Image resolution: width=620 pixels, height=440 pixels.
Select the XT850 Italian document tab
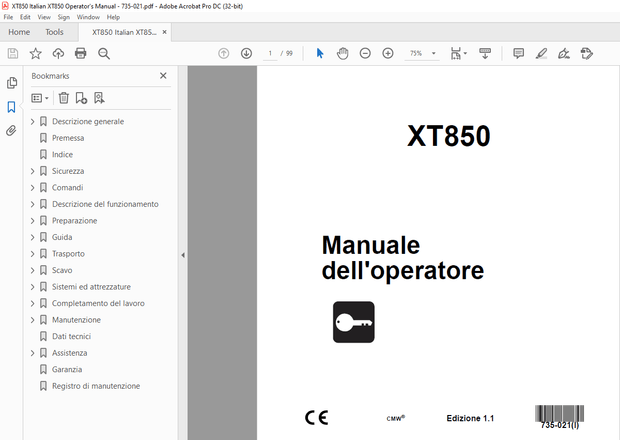pos(124,32)
